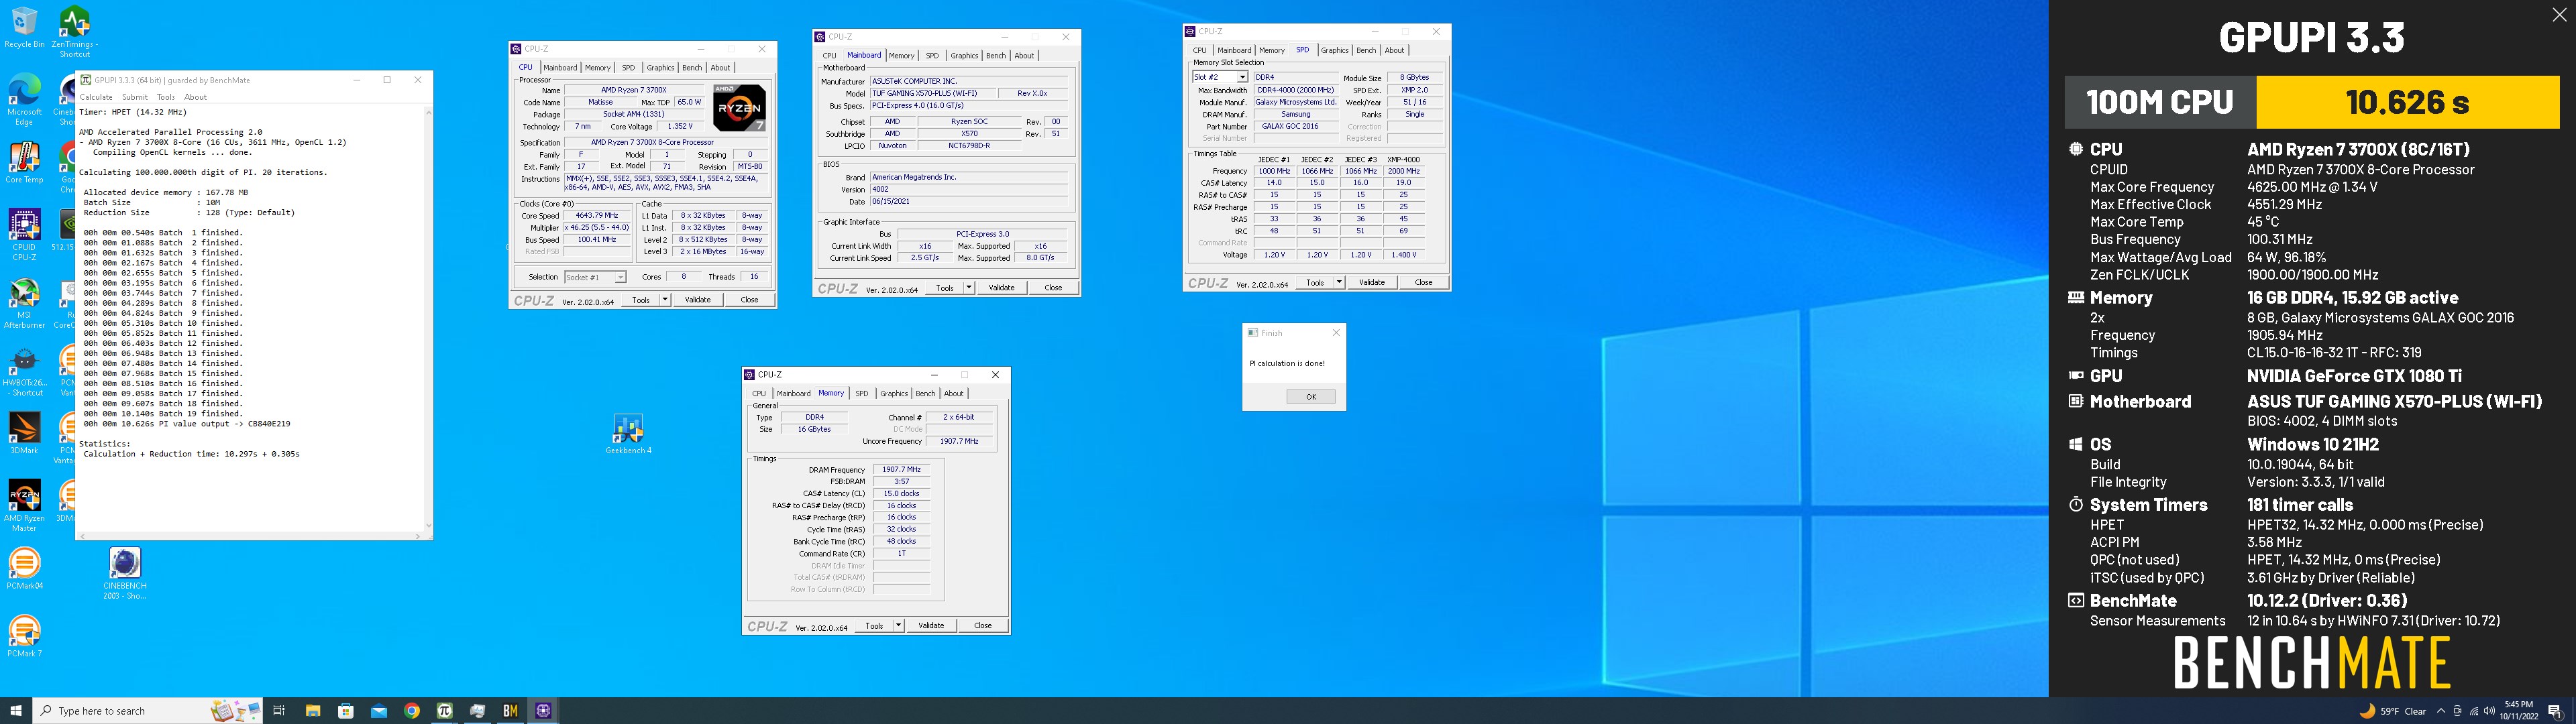This screenshot has height=724, width=2576.
Task: Click the taskbar search box
Action: coord(148,711)
